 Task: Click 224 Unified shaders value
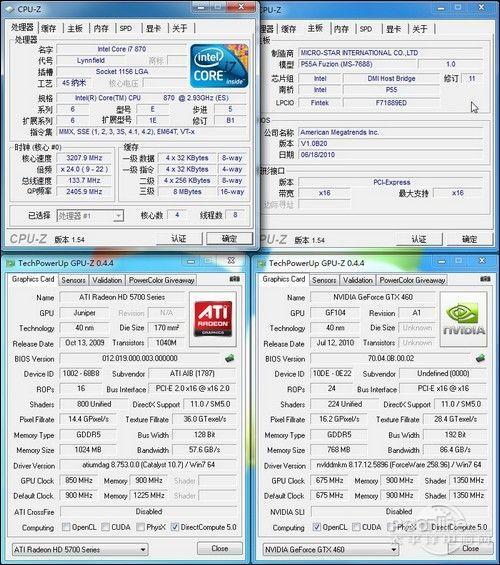[344, 404]
